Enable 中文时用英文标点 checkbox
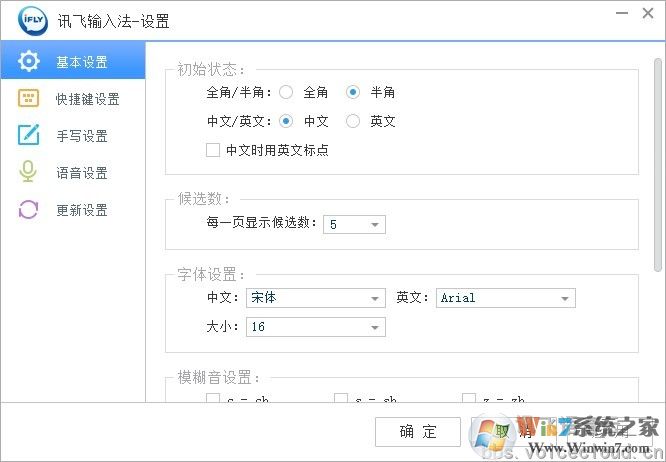The image size is (666, 462). pyautogui.click(x=213, y=150)
